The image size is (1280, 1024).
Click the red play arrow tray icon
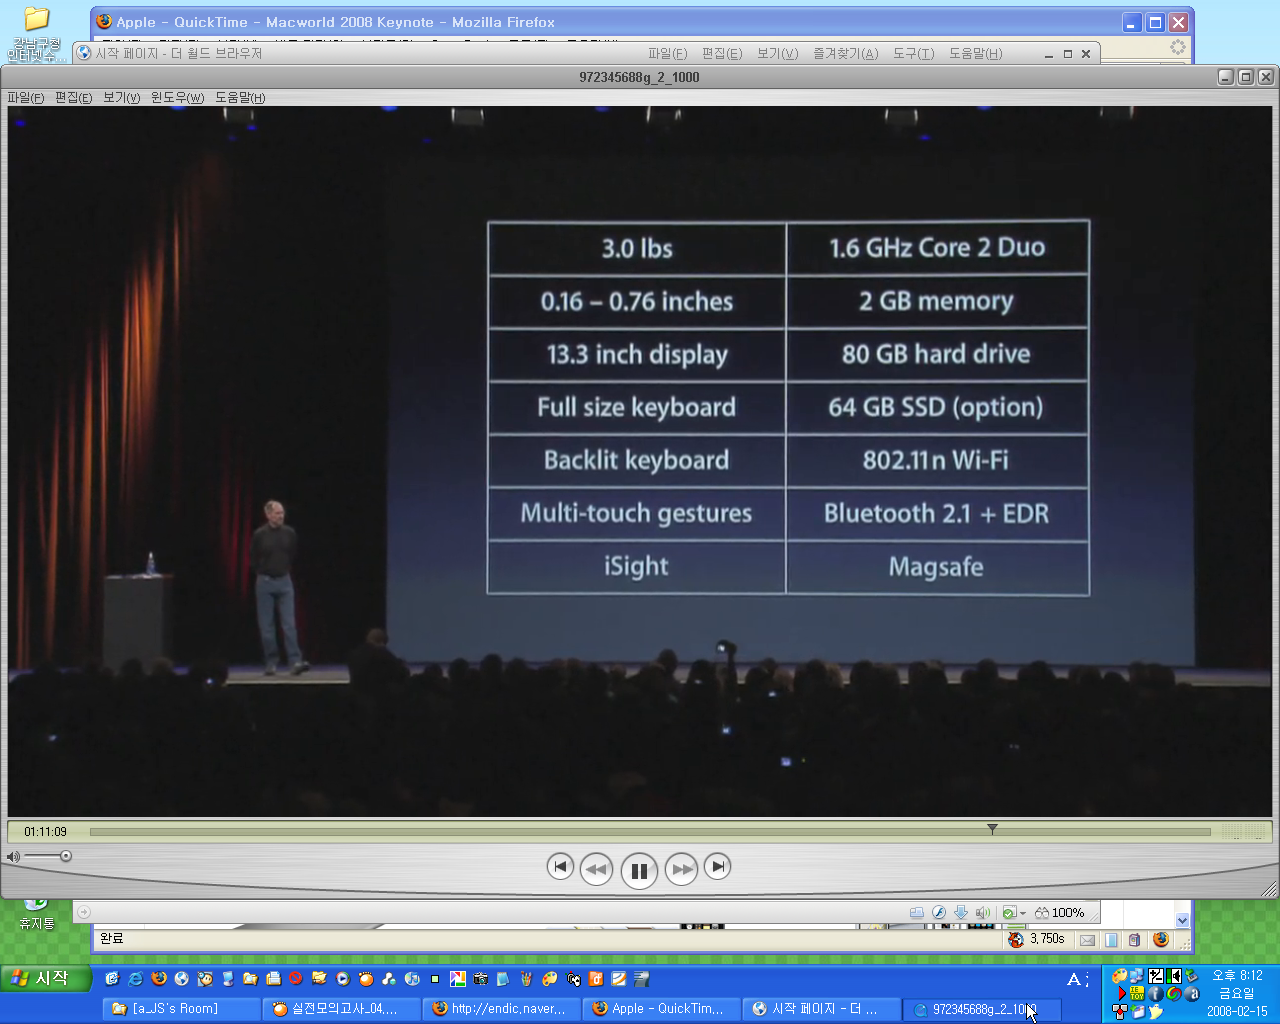point(1121,994)
